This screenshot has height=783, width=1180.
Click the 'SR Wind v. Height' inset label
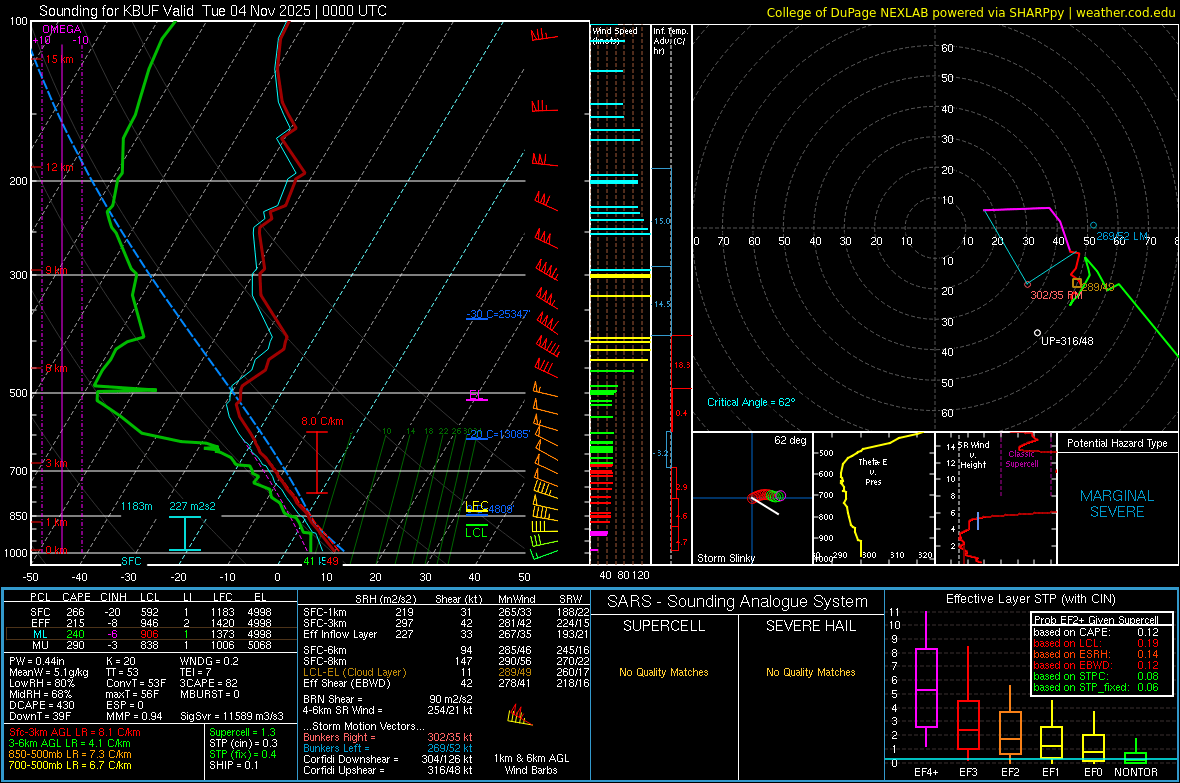pos(973,455)
